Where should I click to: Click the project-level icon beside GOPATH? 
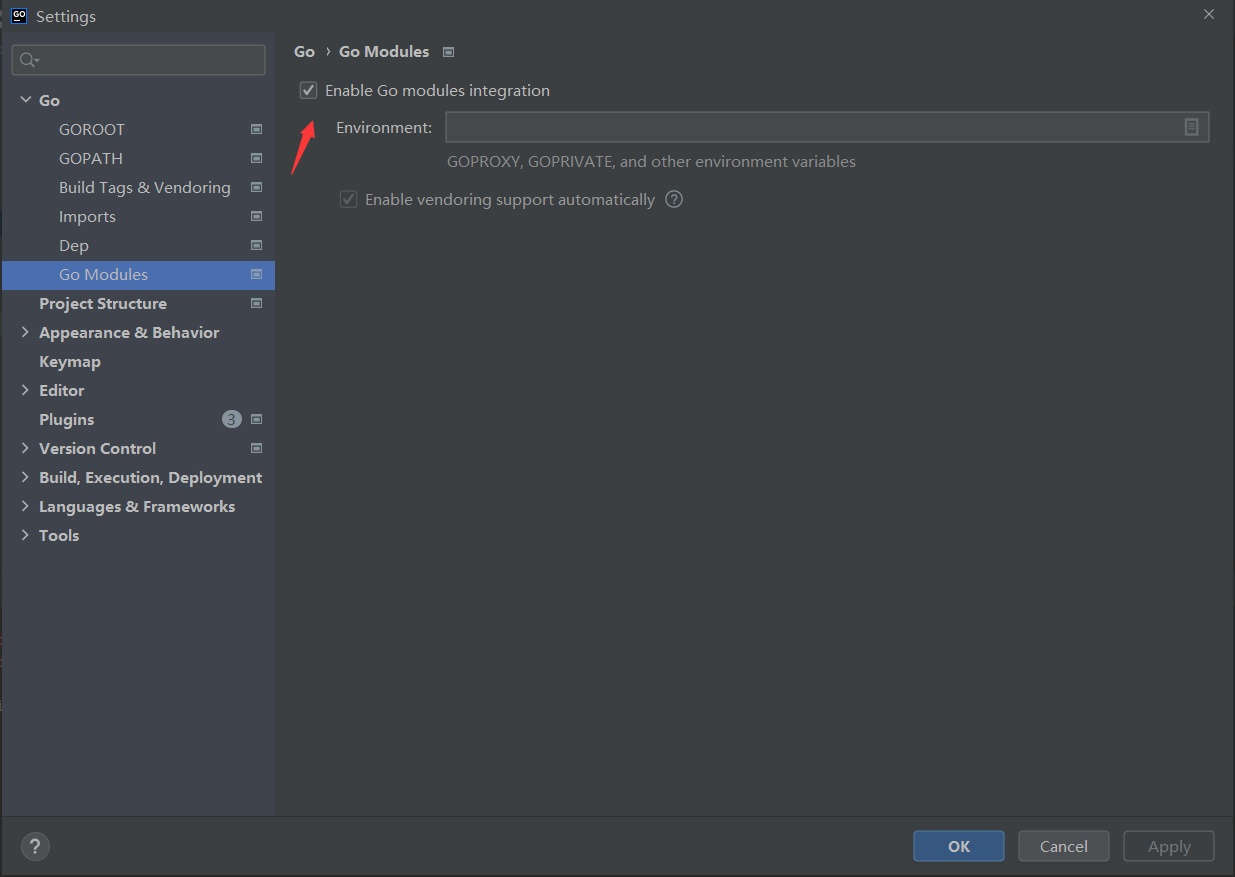pos(256,158)
